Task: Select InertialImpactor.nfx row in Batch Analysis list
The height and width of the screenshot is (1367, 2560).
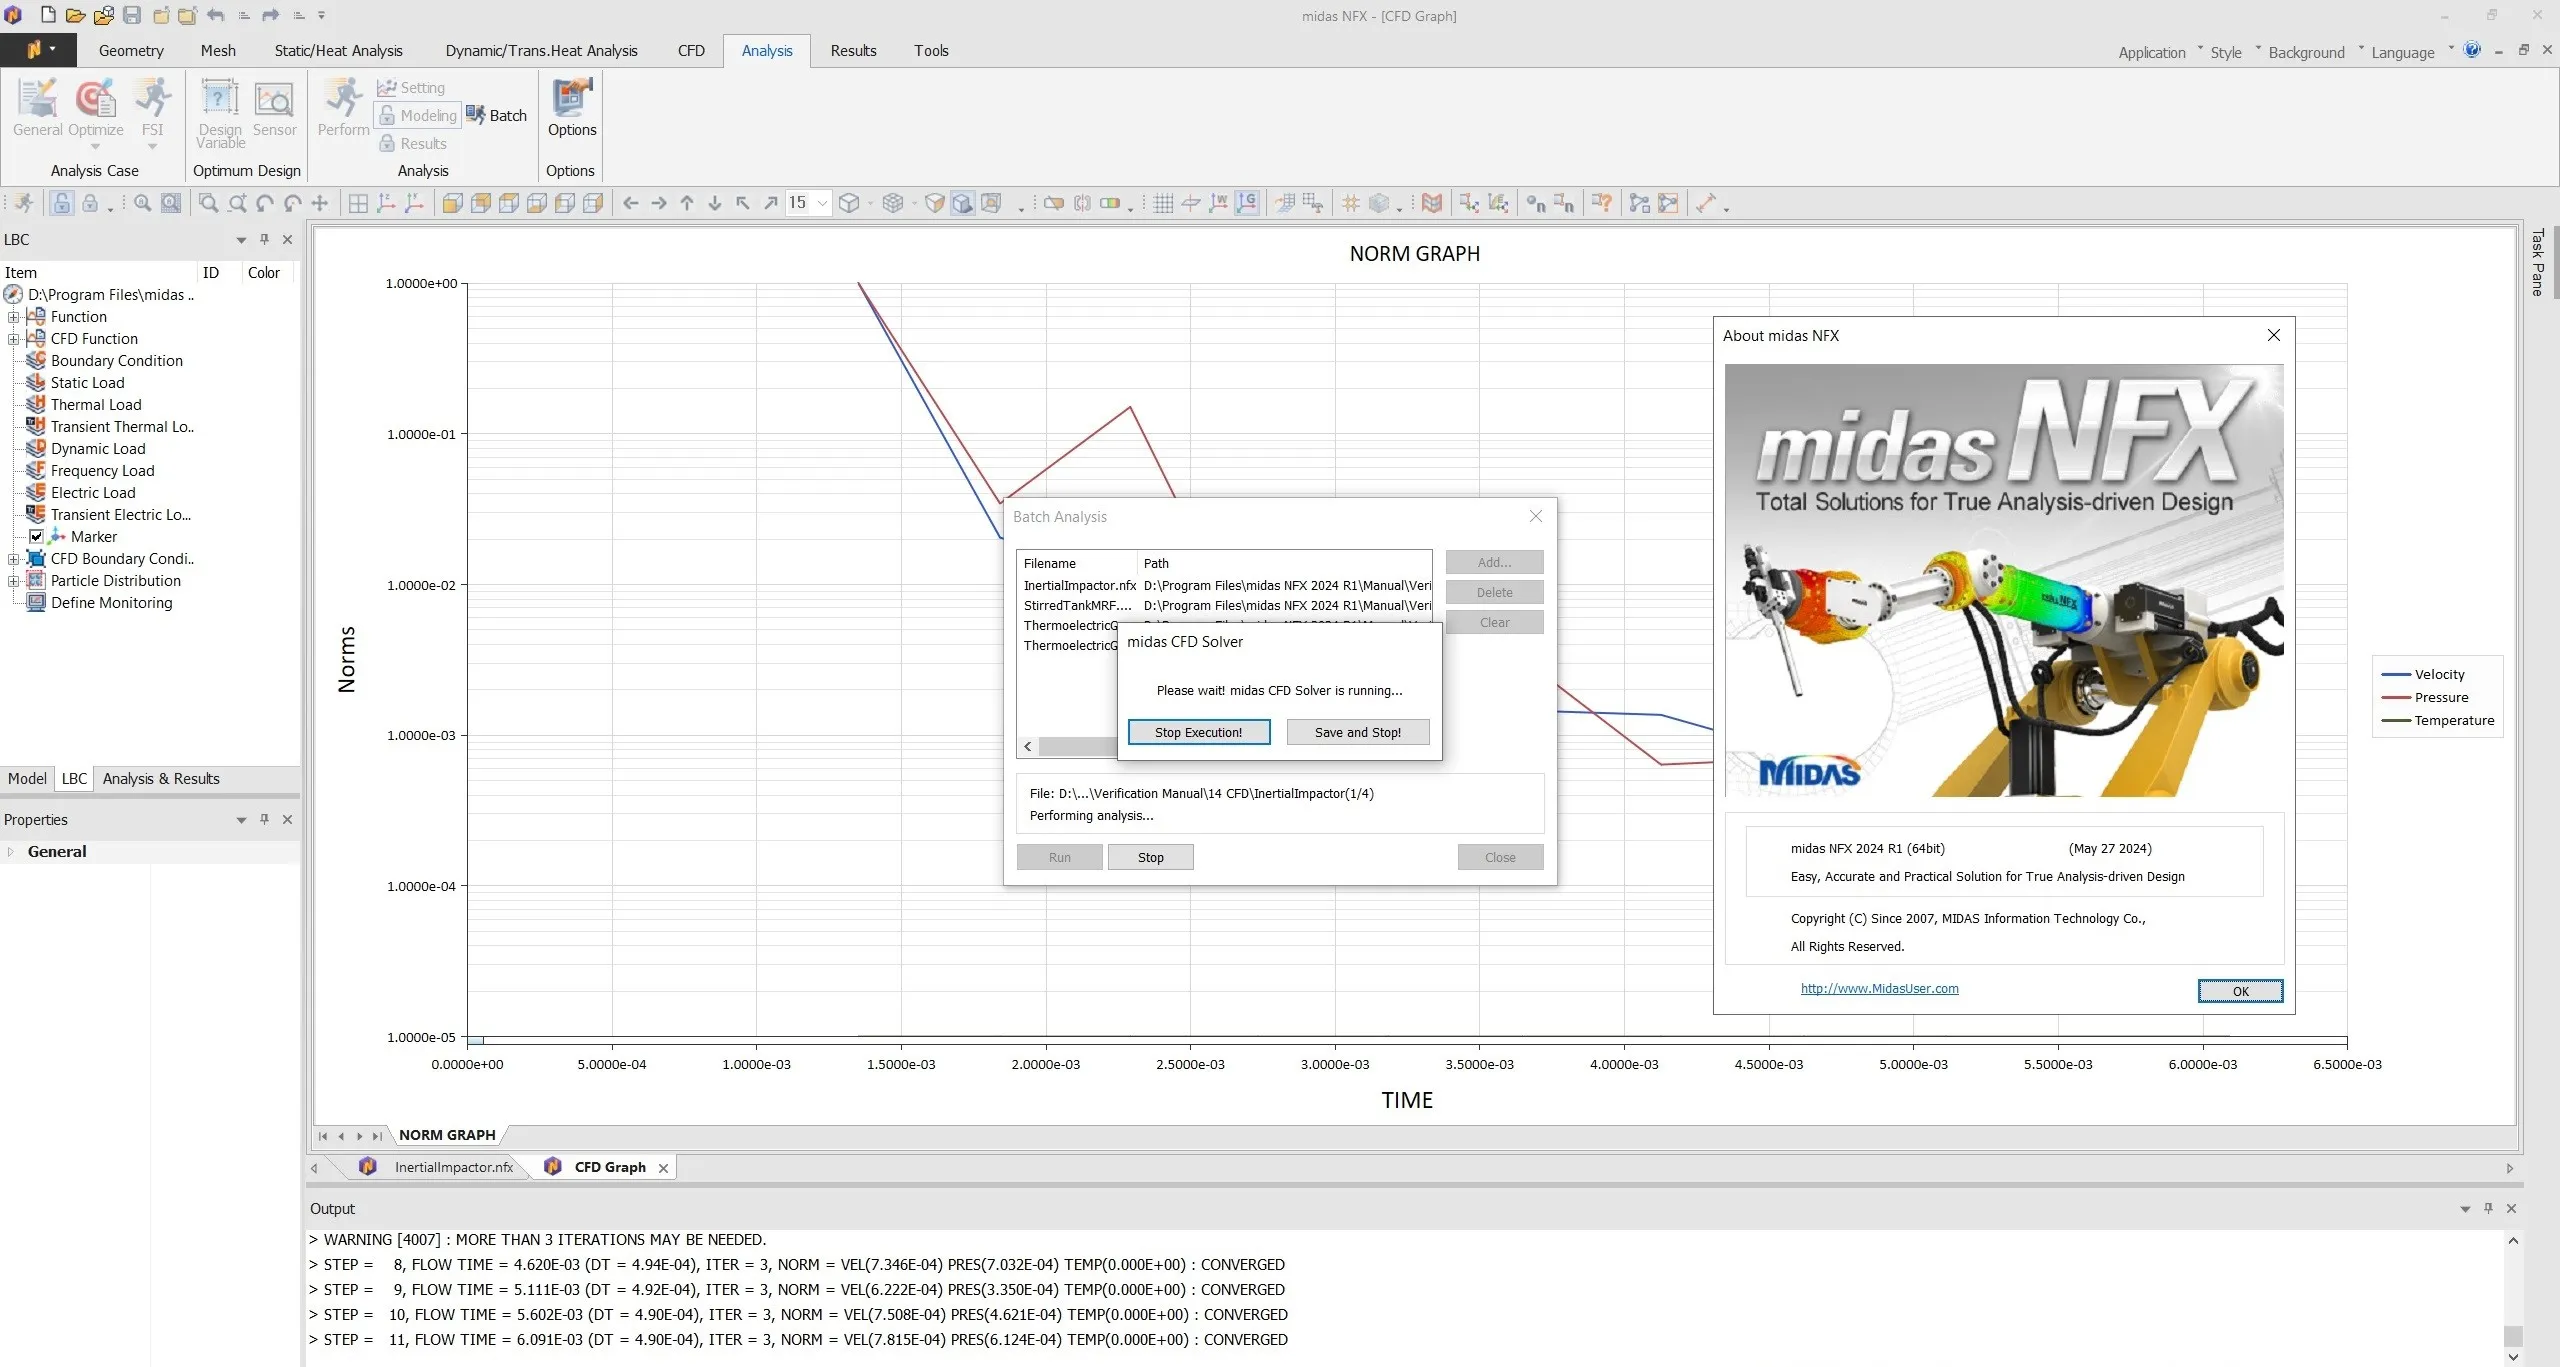Action: coord(1226,586)
